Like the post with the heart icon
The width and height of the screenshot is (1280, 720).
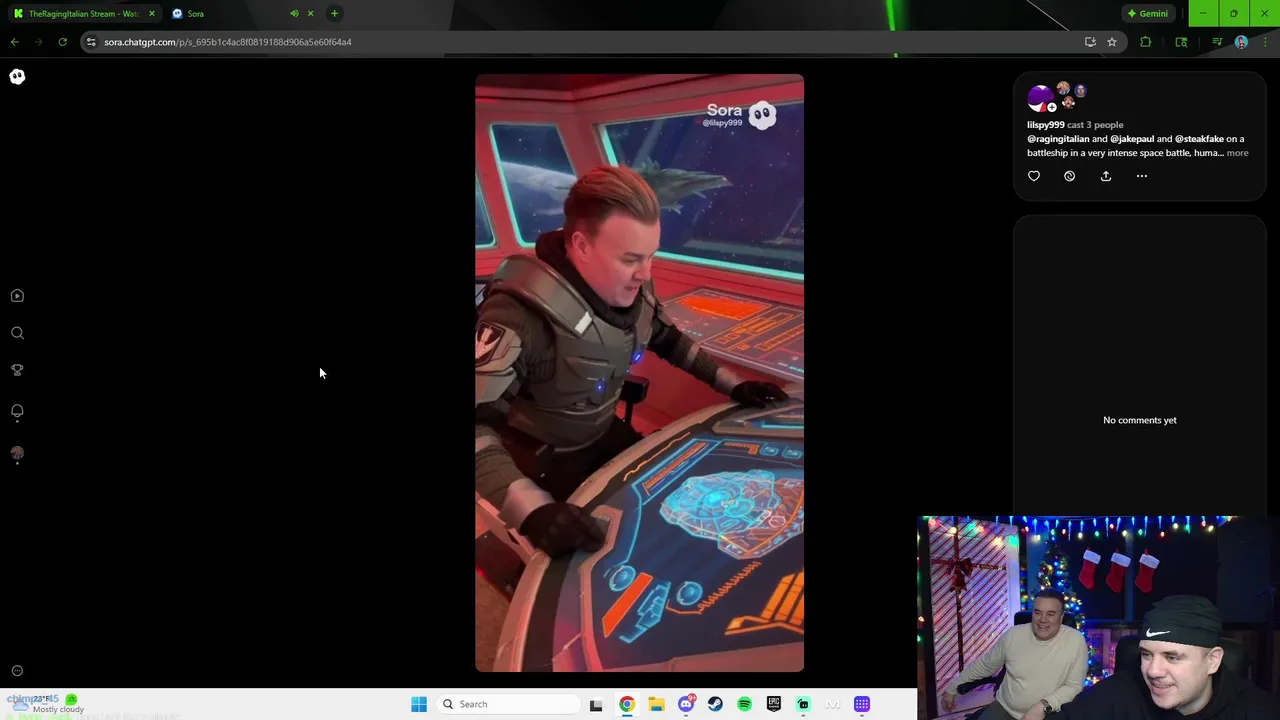(1034, 176)
